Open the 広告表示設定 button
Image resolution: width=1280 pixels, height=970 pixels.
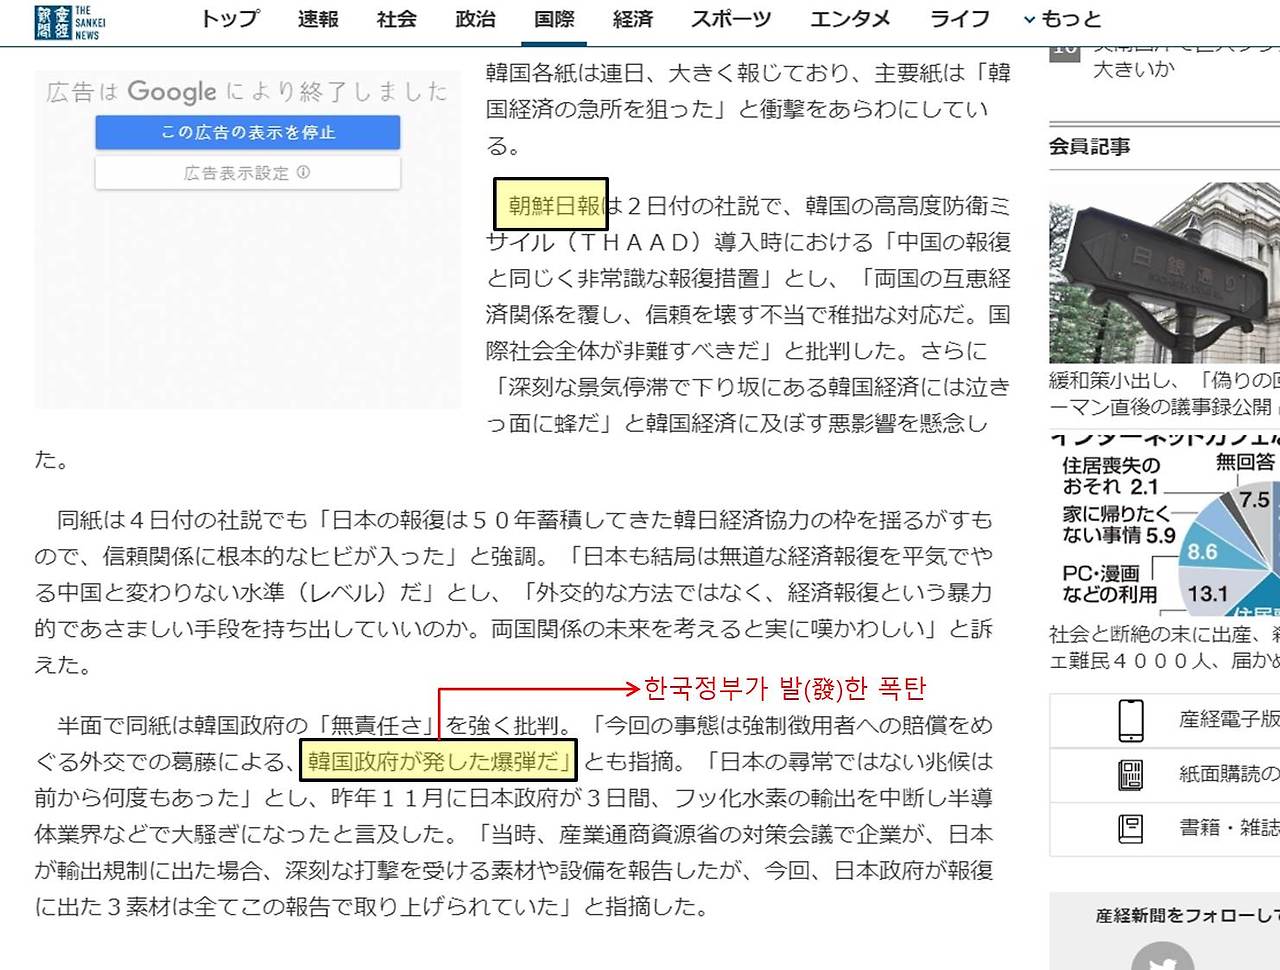coord(248,173)
